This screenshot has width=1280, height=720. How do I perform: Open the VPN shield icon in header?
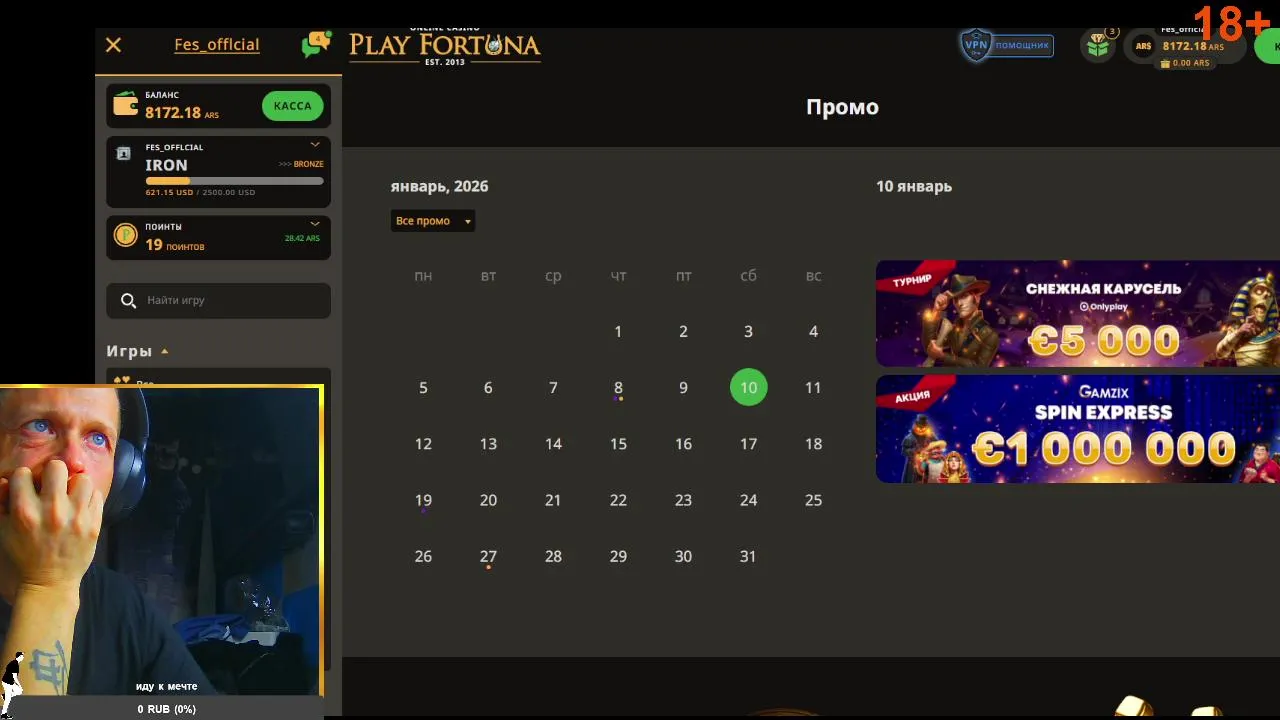point(975,45)
